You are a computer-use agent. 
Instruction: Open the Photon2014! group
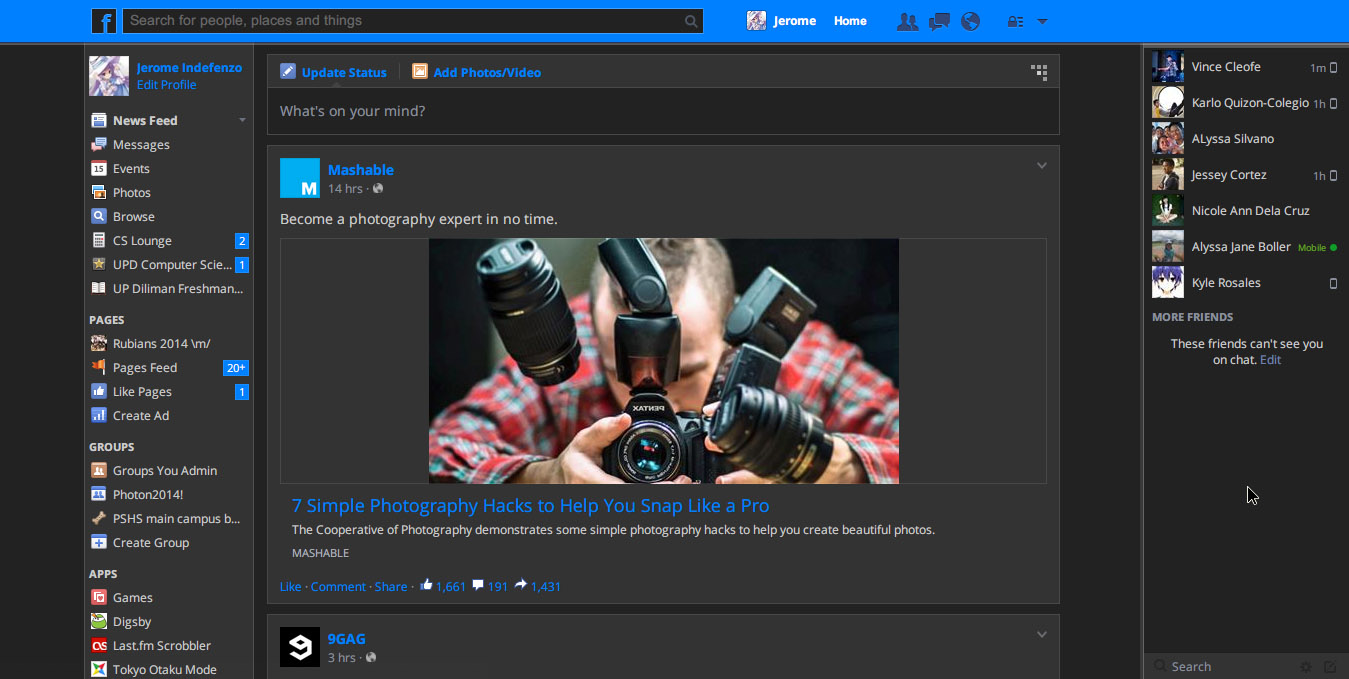tap(148, 494)
